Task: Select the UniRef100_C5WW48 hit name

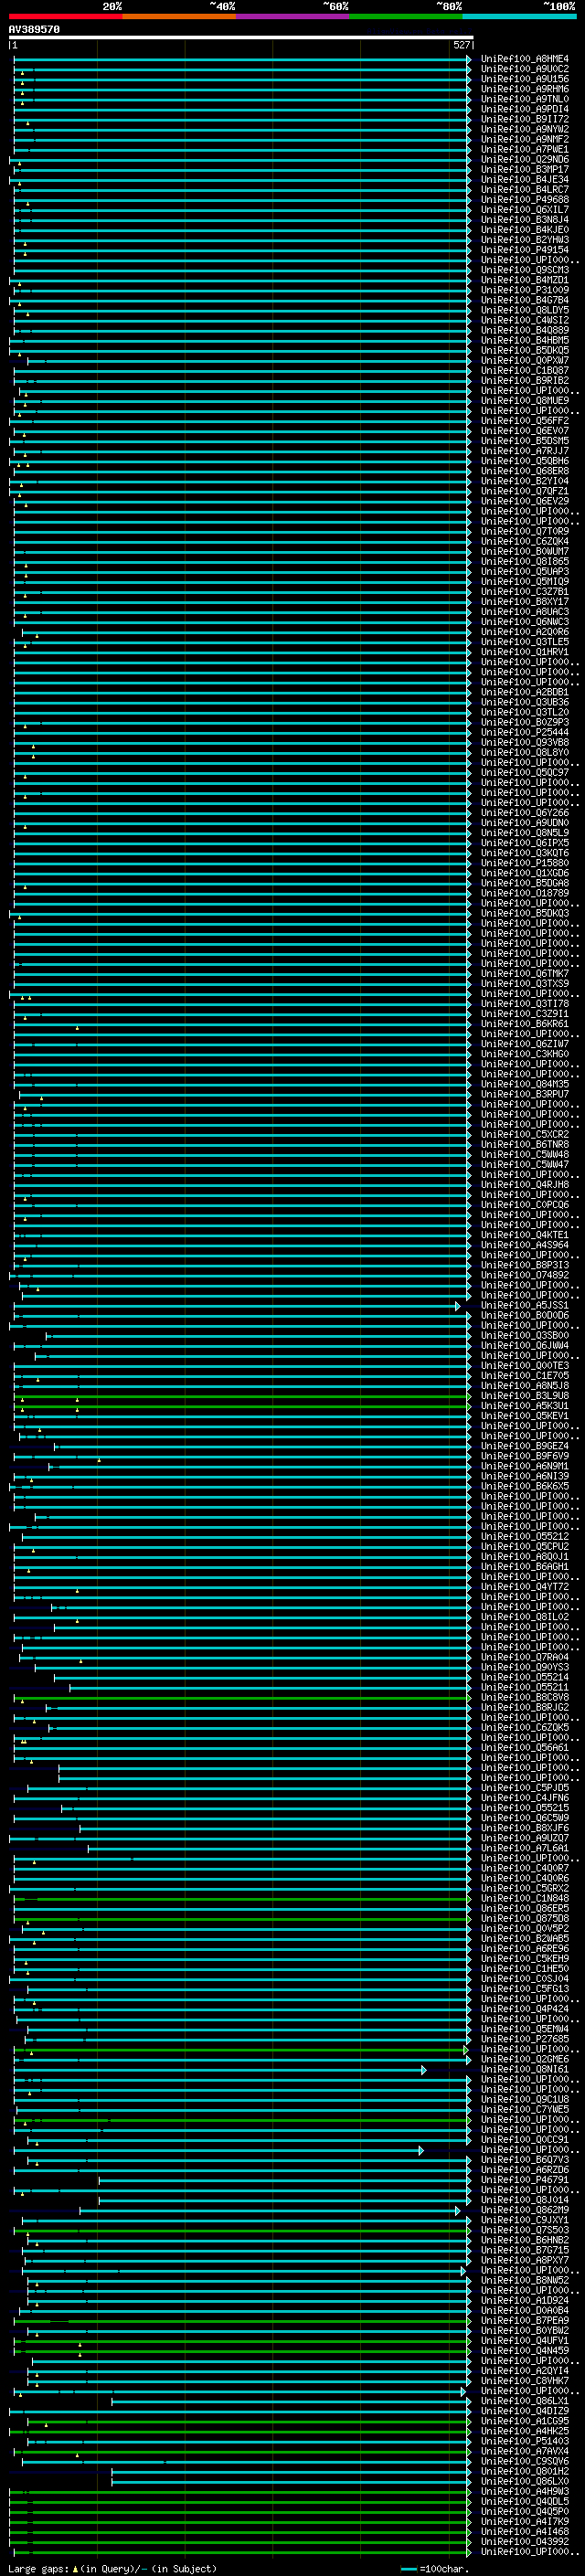Action: (x=524, y=1155)
